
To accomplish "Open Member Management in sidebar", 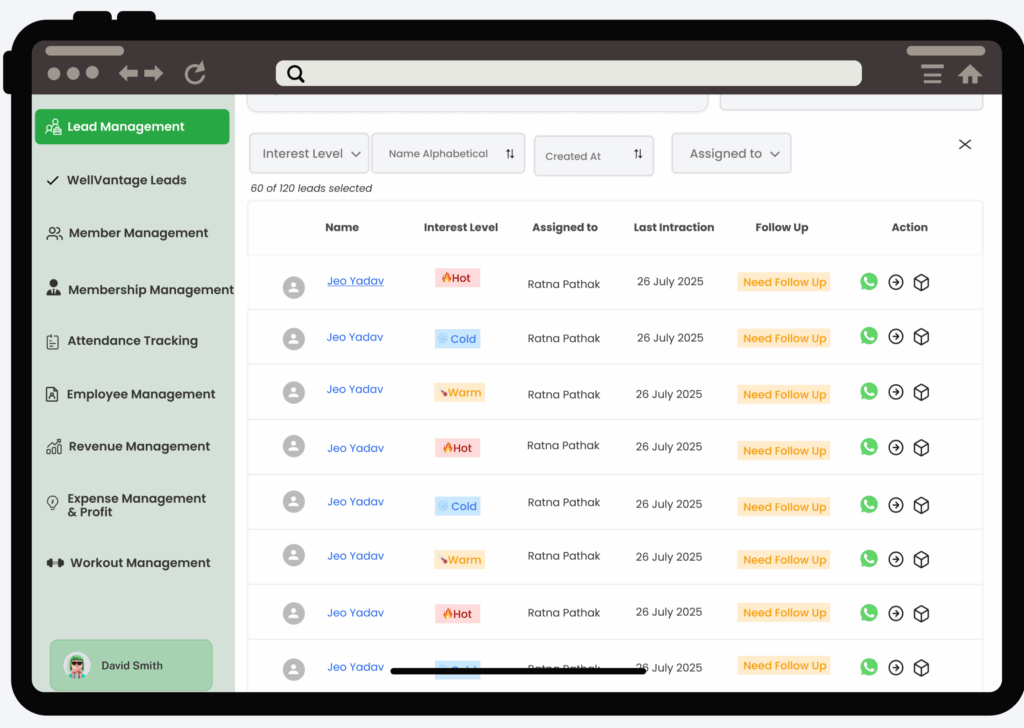I will [x=138, y=233].
